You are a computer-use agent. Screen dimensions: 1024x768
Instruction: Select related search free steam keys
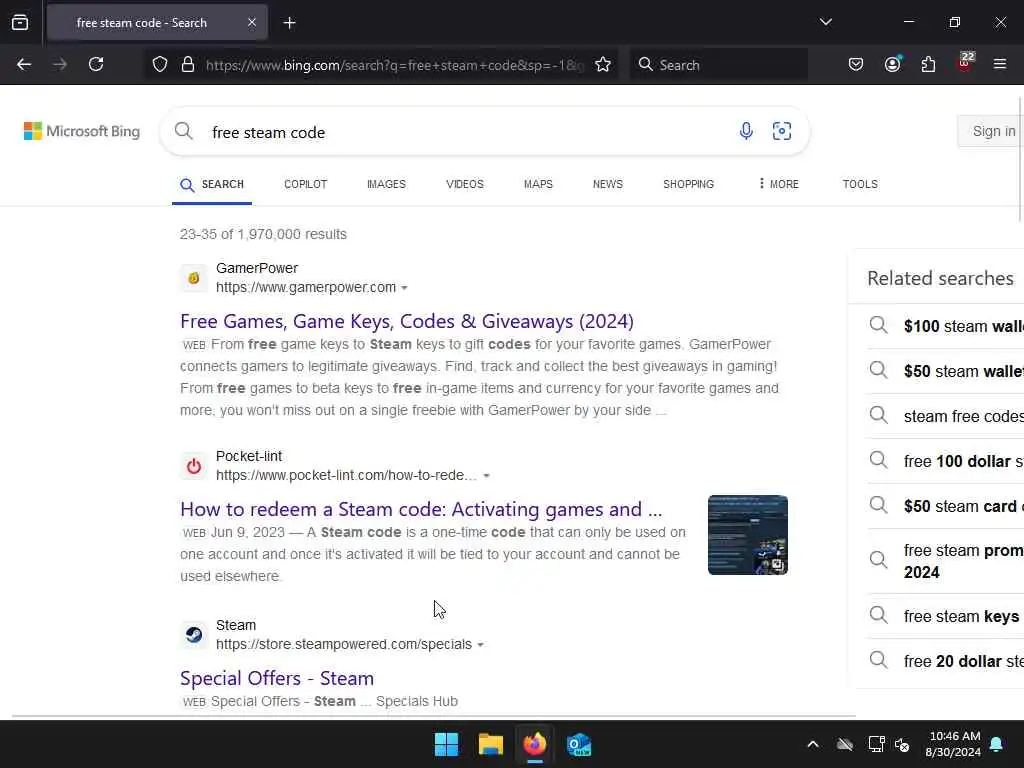[946, 616]
